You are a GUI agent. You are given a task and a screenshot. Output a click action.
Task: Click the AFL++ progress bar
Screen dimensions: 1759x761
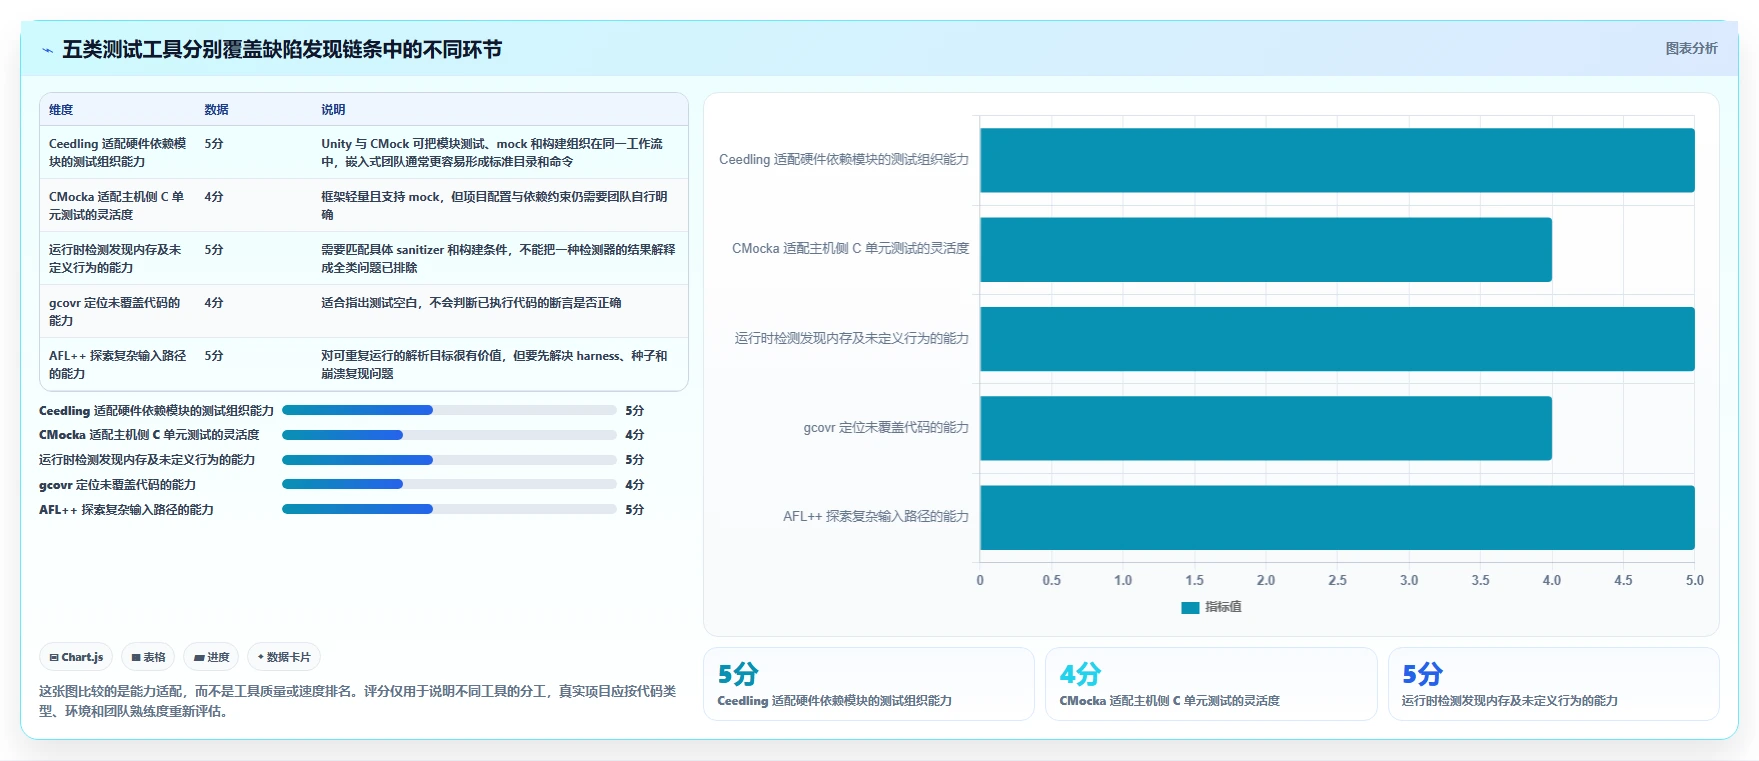(449, 509)
